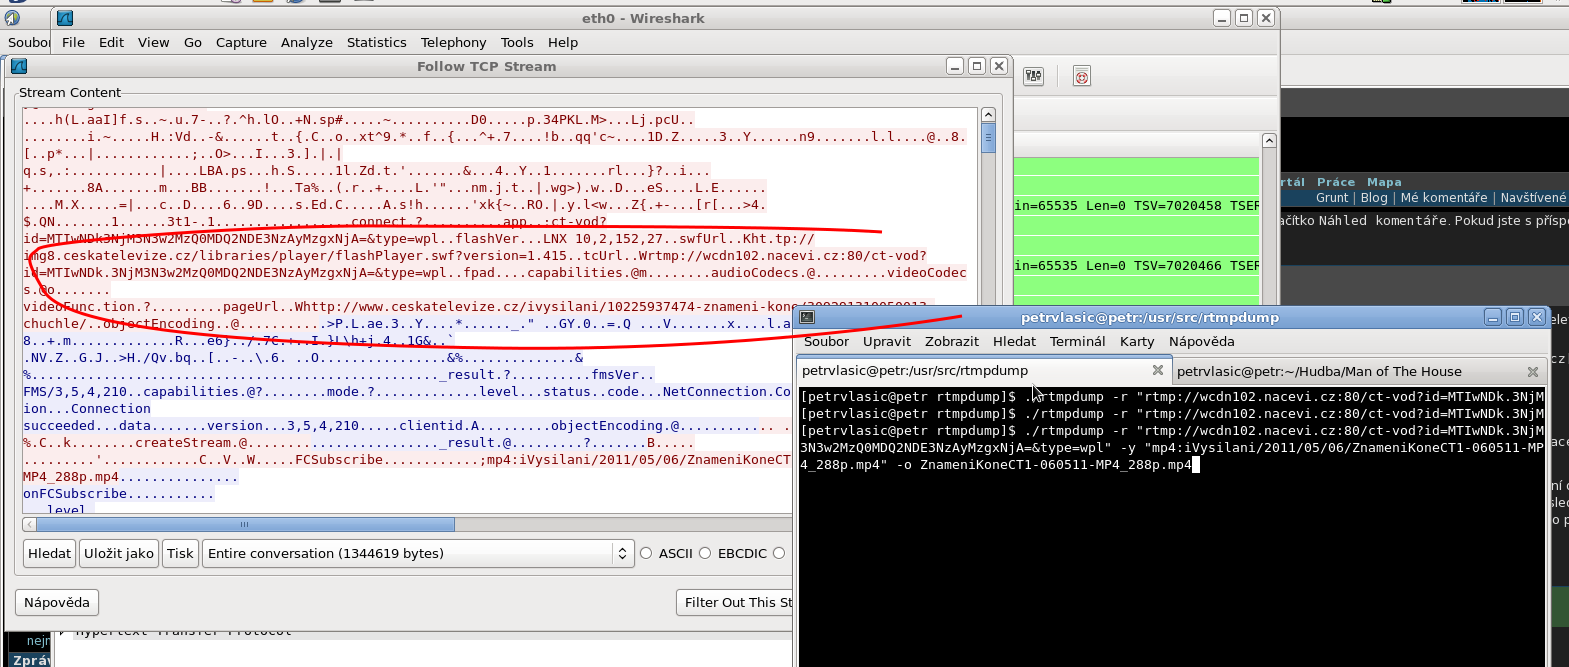
Task: Click the Uložit jako button
Action: pyautogui.click(x=119, y=553)
